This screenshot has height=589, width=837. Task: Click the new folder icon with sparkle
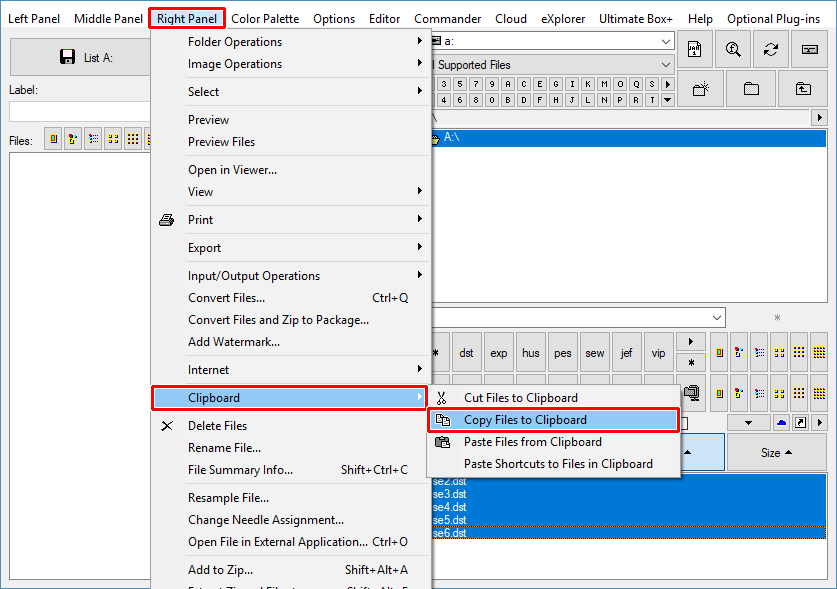(700, 89)
